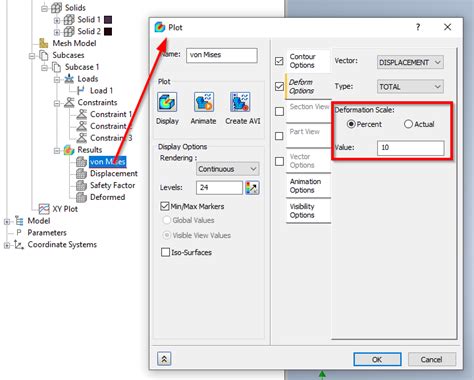
Task: Click the Constraint 1 icon
Action: [81, 114]
